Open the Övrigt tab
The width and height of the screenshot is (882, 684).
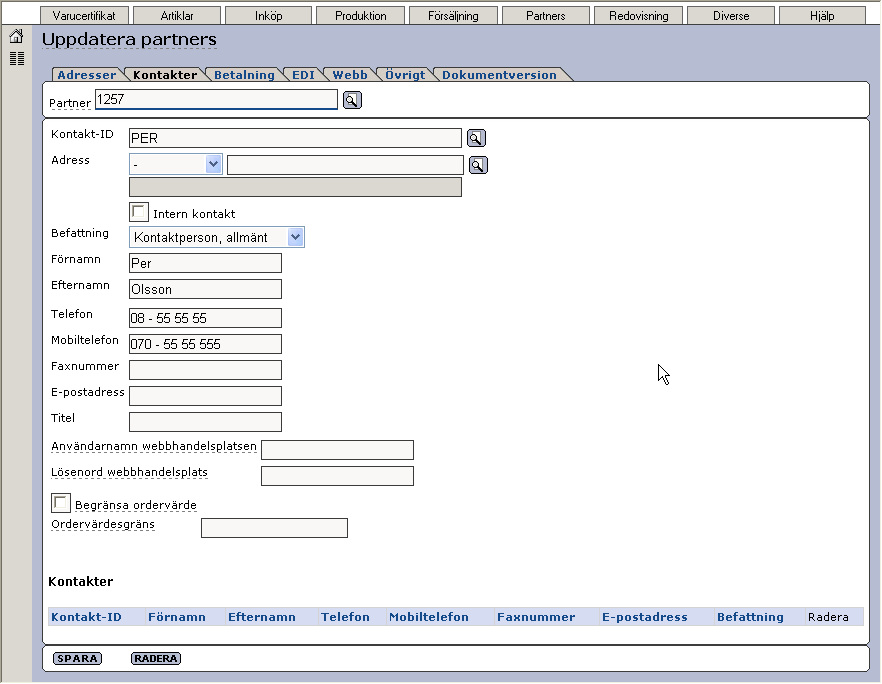(405, 75)
